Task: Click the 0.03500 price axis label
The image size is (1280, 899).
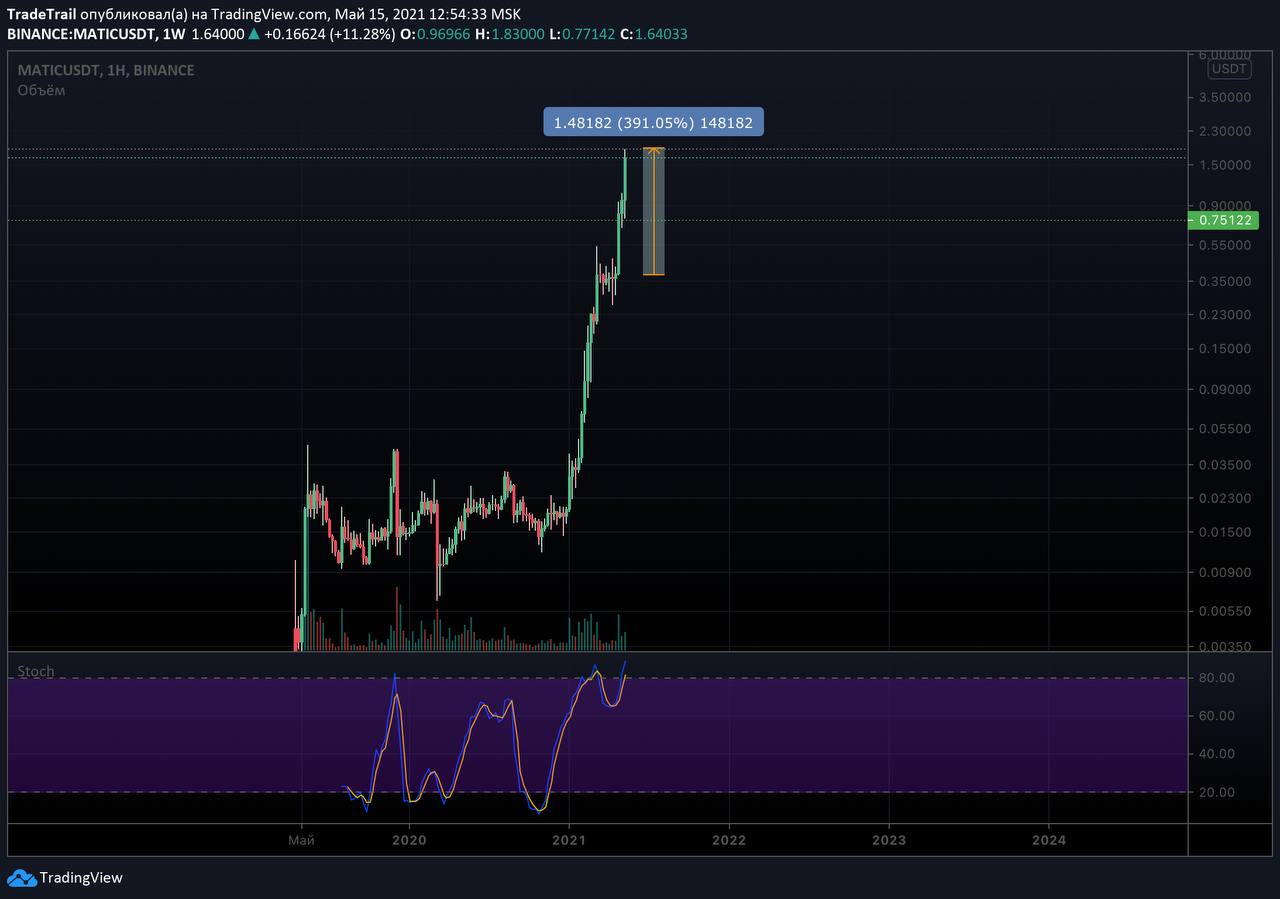Action: click(x=1224, y=465)
